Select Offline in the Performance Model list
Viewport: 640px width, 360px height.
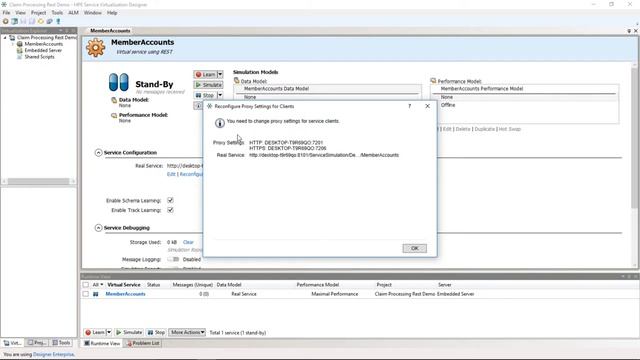click(x=448, y=105)
